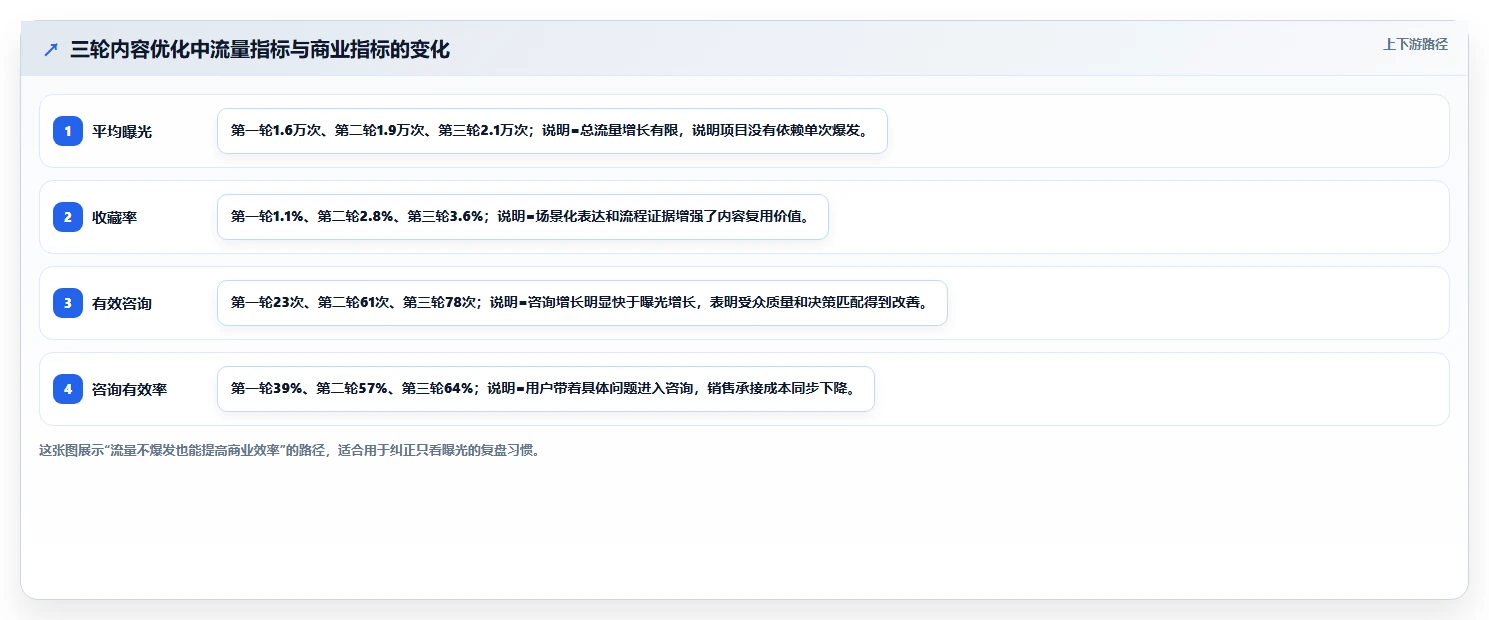Click the box starting 第一轮1.1%
This screenshot has height=620, width=1489.
[523, 217]
